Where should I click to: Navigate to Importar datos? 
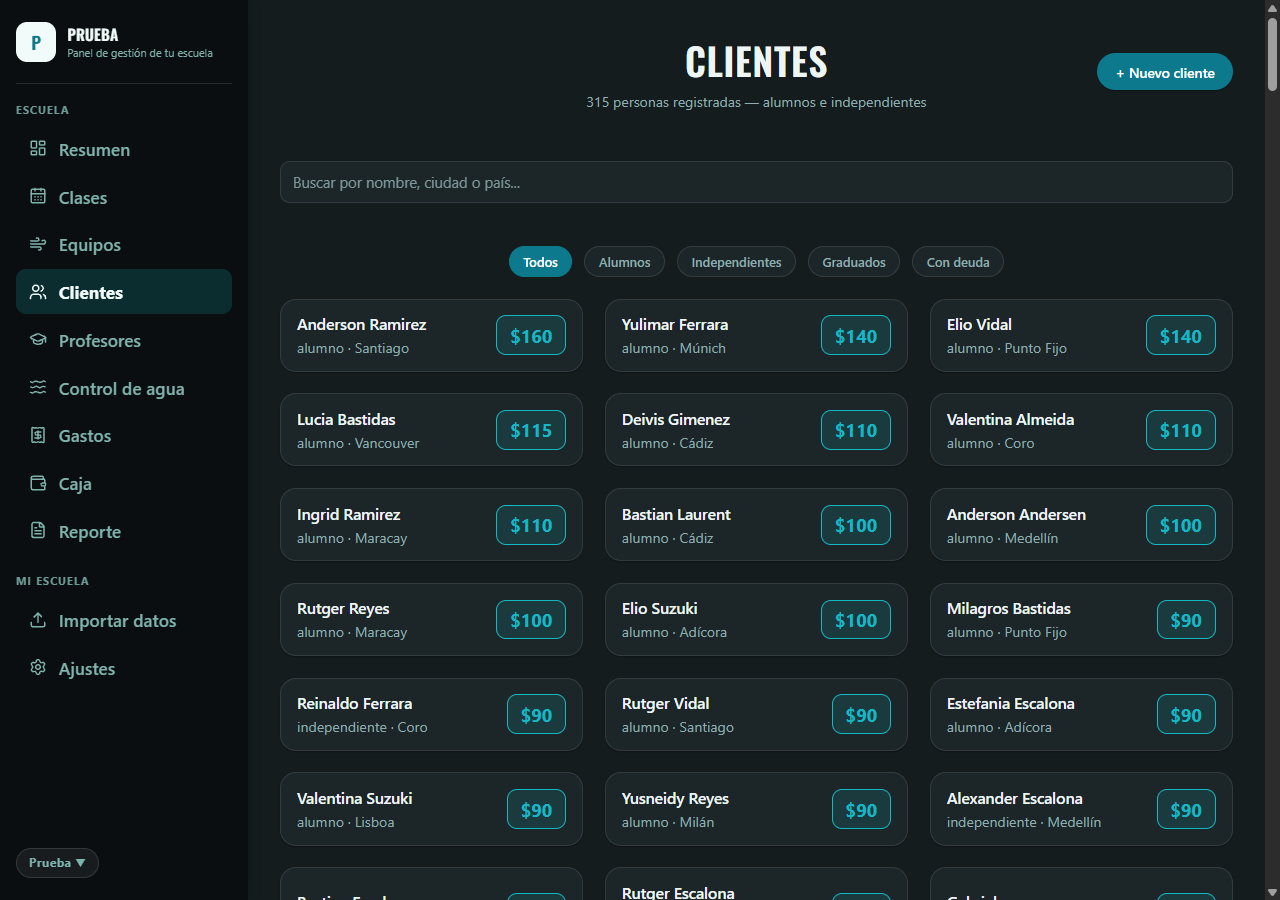(124, 620)
